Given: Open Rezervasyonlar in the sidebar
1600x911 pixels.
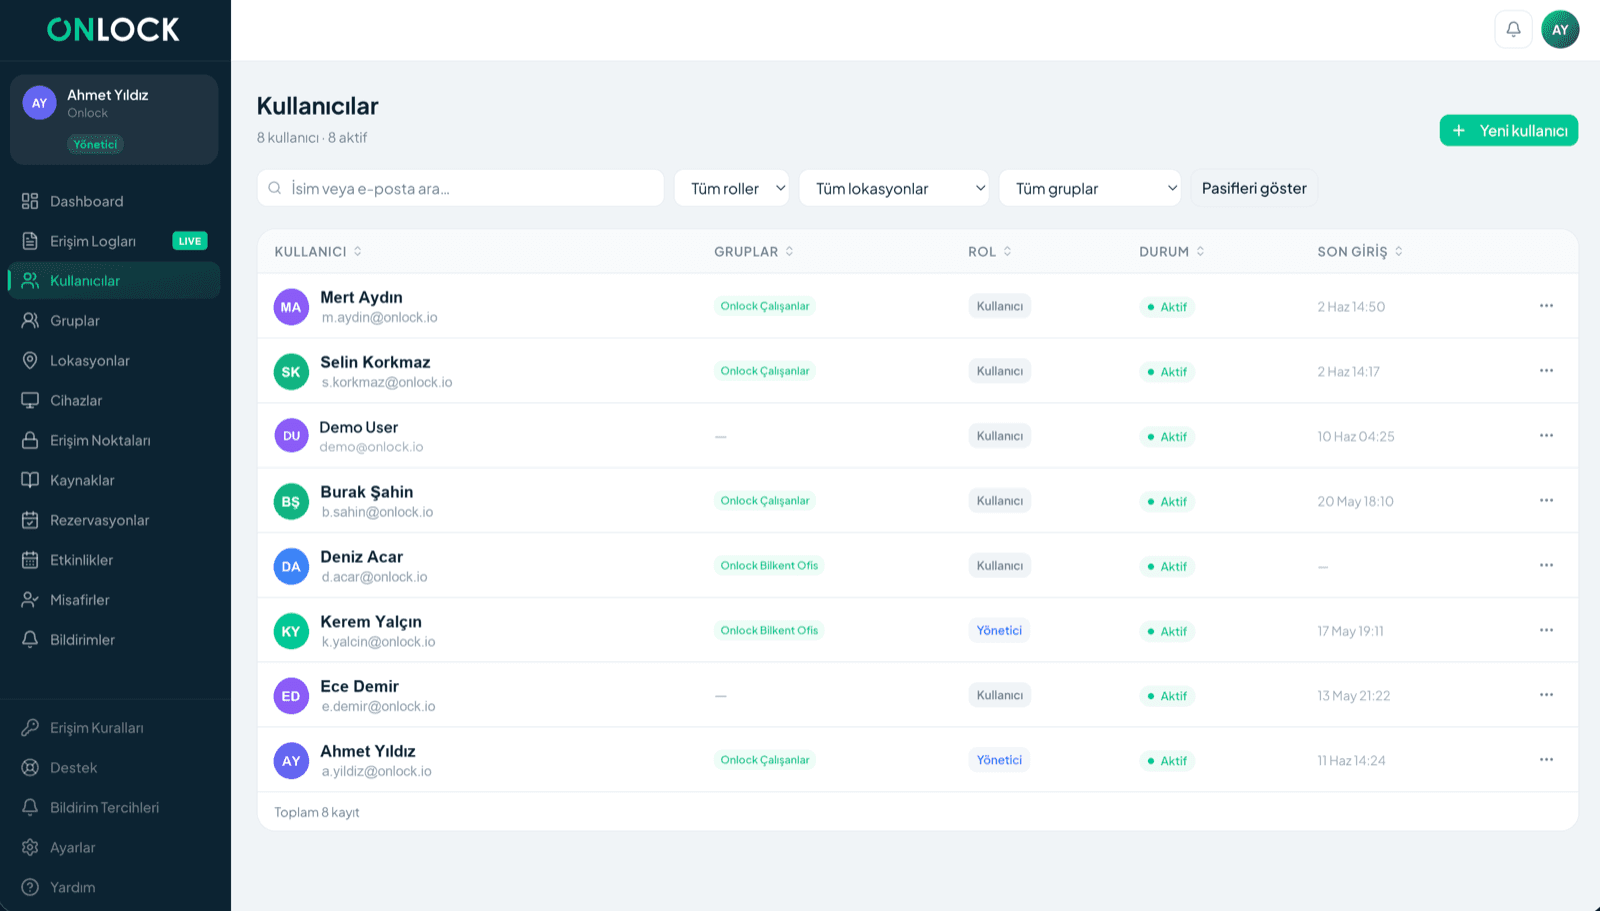Looking at the screenshot, I should tap(114, 520).
